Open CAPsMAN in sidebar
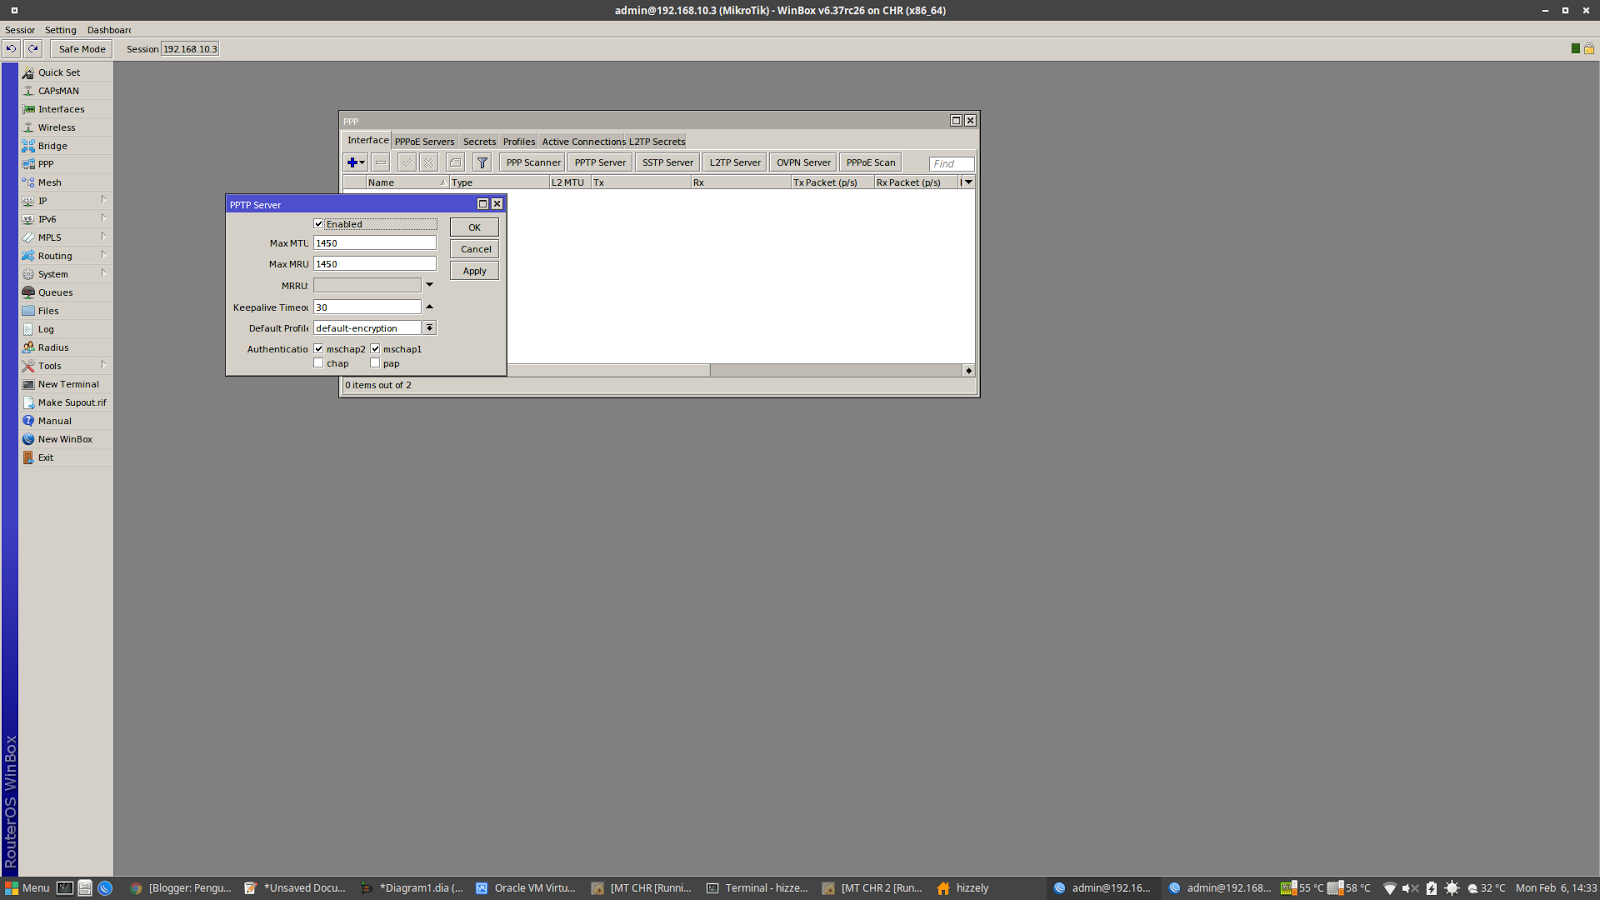Image resolution: width=1600 pixels, height=900 pixels. coord(66,91)
